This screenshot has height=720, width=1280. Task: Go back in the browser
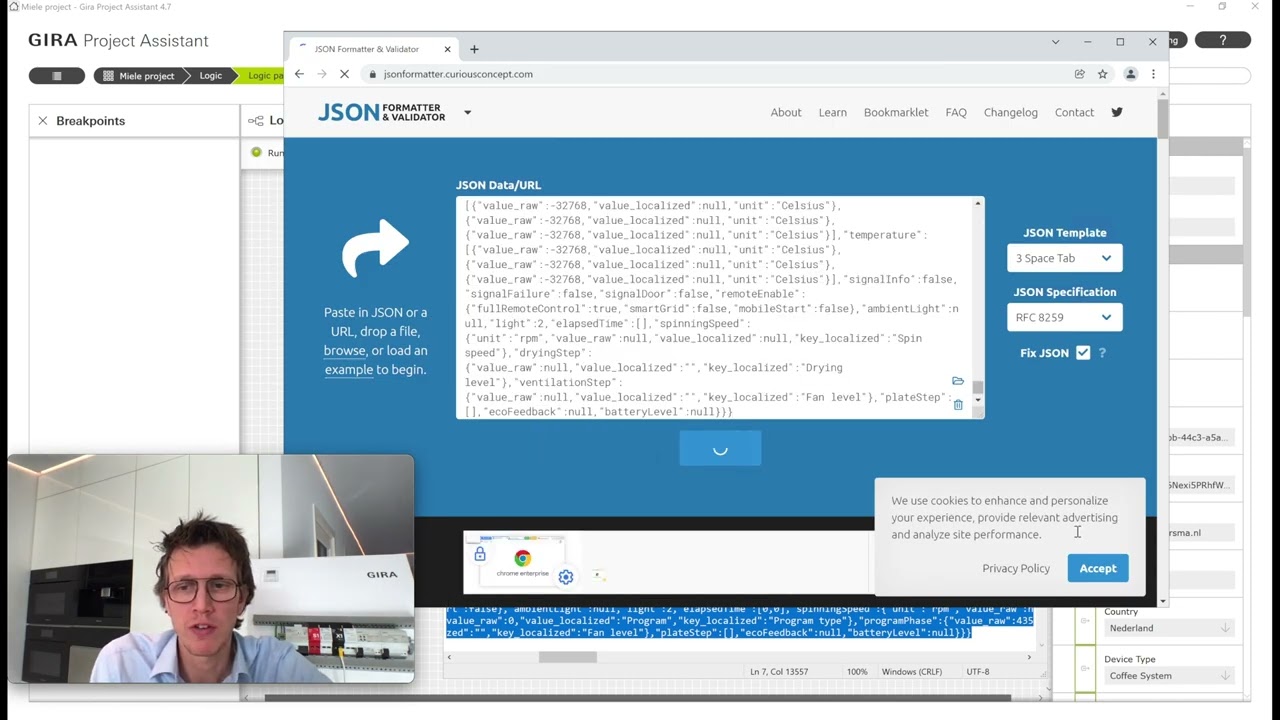(x=299, y=74)
